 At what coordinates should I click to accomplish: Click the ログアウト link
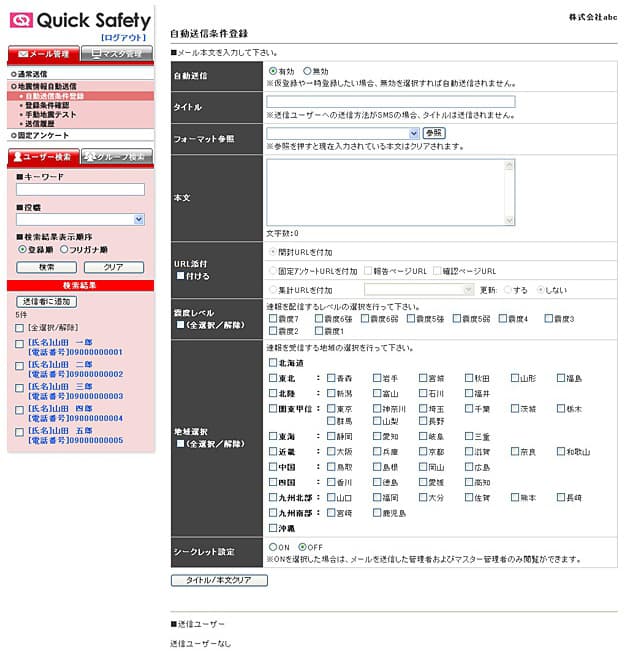coord(123,38)
